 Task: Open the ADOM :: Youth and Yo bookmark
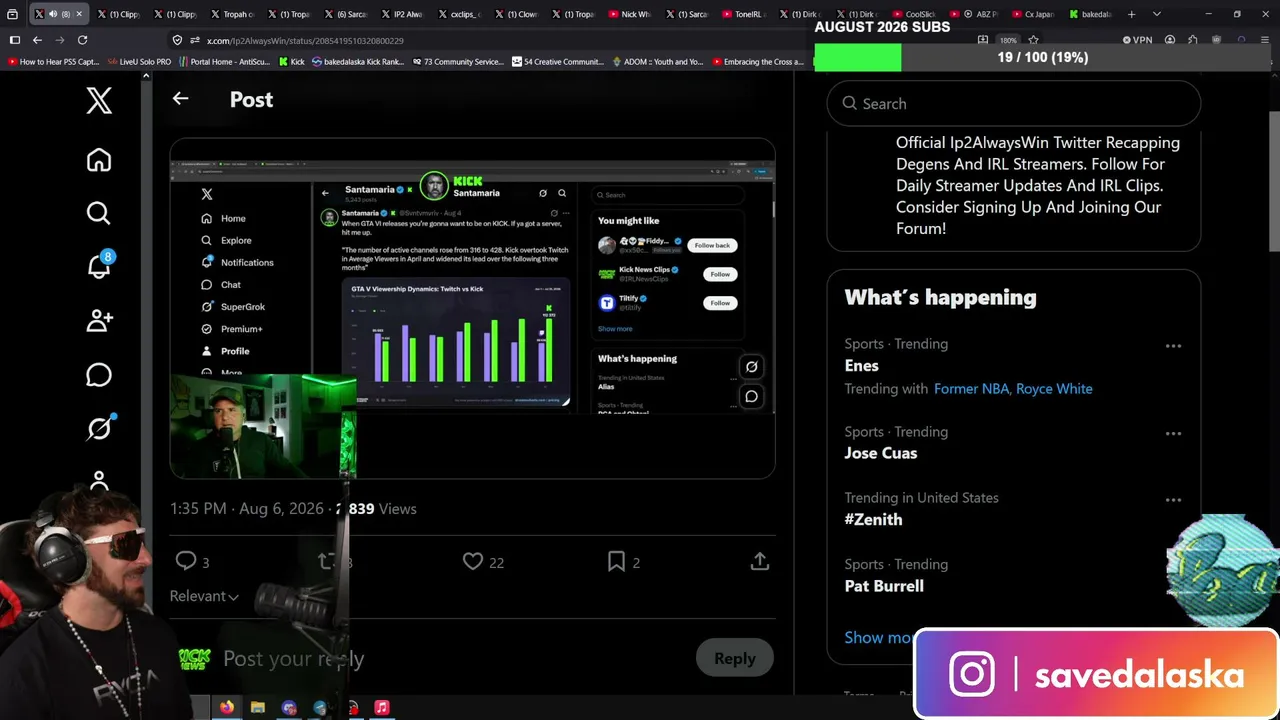pos(658,62)
